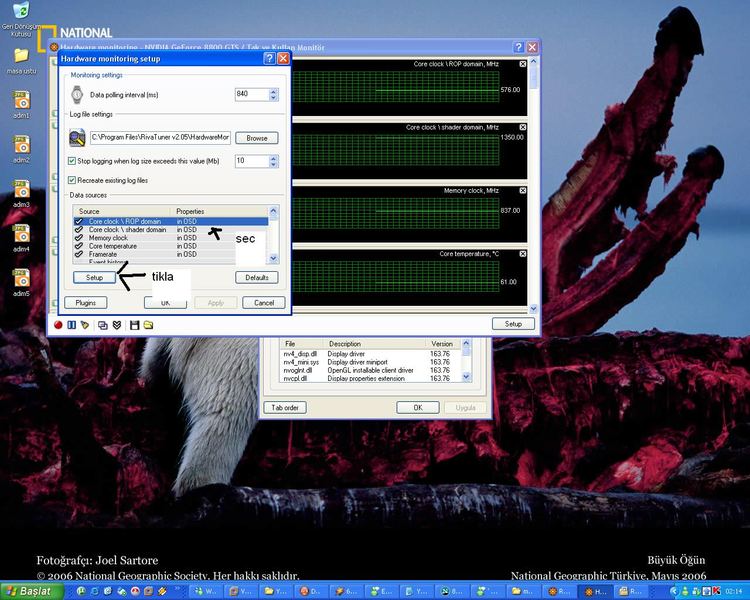Image resolution: width=750 pixels, height=600 pixels.
Task: Click the help button of Hardware monitoring setup
Action: click(x=269, y=58)
